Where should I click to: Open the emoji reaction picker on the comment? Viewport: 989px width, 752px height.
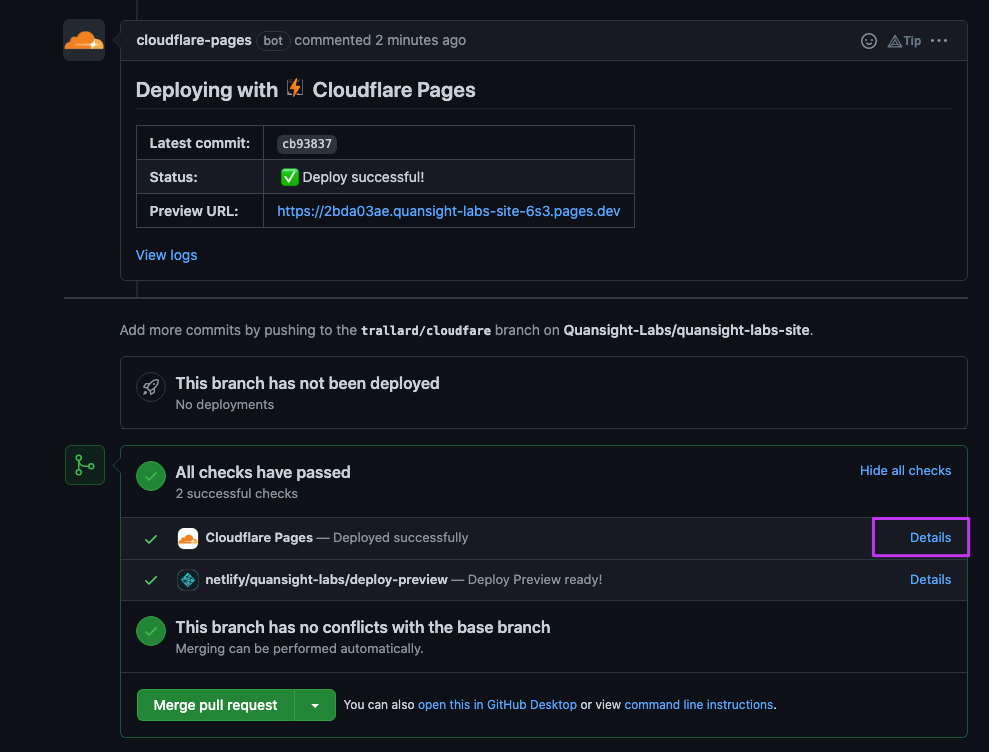(869, 41)
